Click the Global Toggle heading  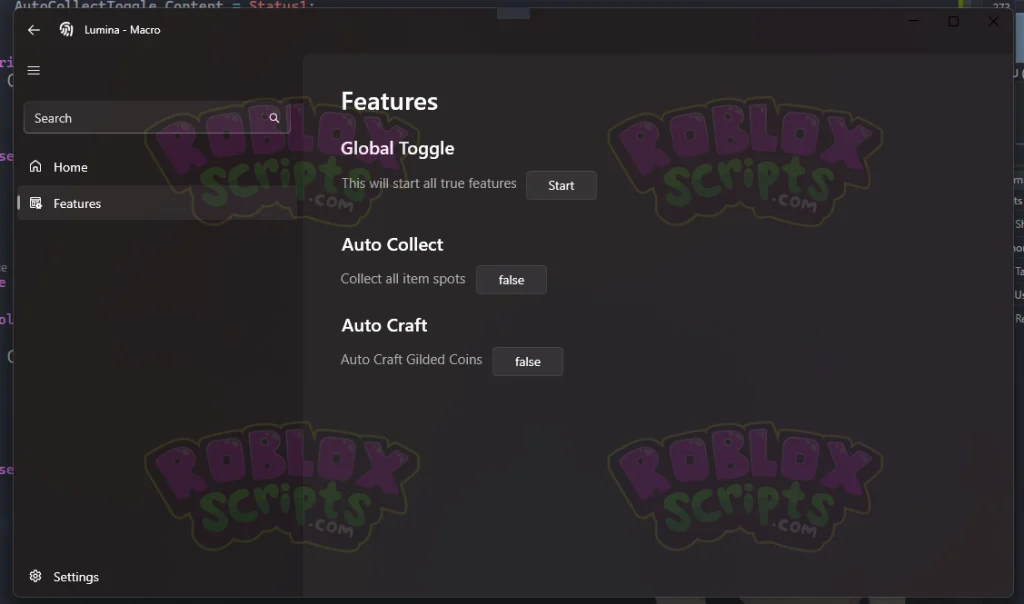[x=397, y=149]
